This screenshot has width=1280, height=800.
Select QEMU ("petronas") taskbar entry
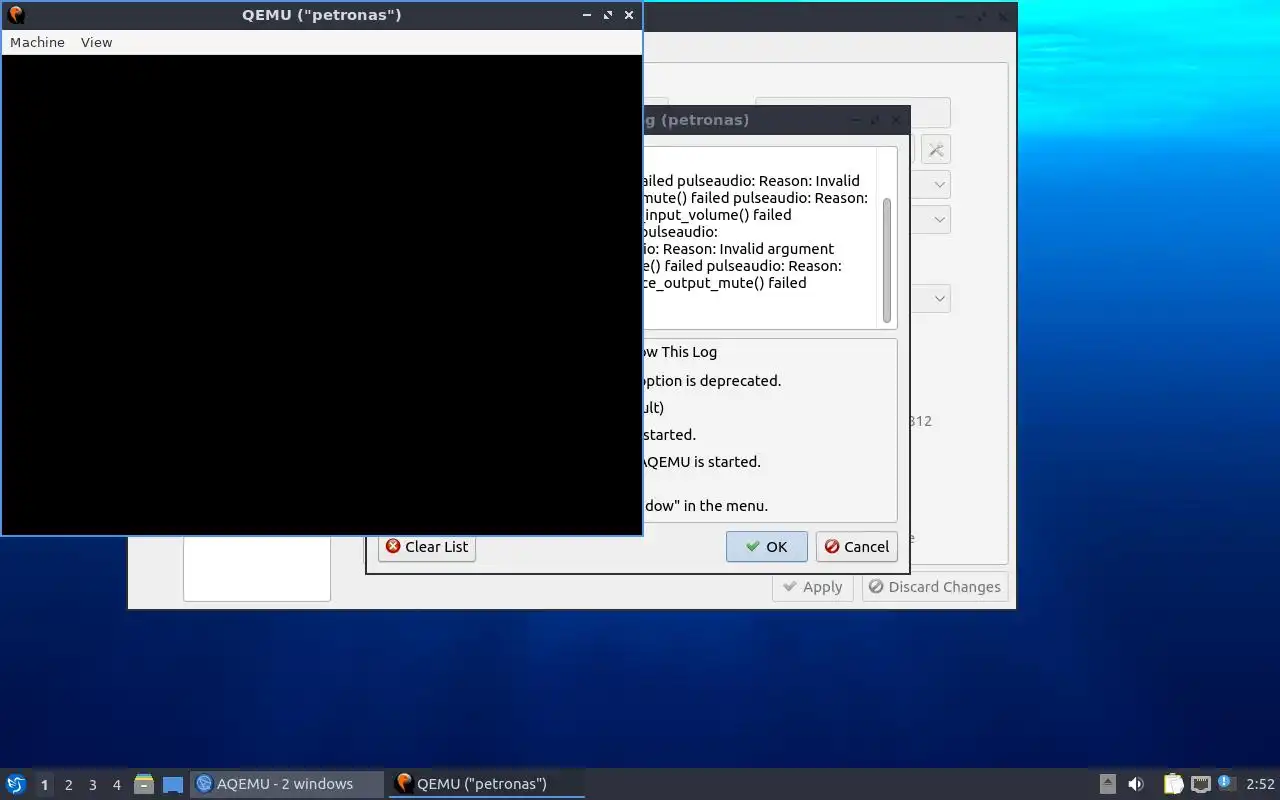(x=487, y=784)
